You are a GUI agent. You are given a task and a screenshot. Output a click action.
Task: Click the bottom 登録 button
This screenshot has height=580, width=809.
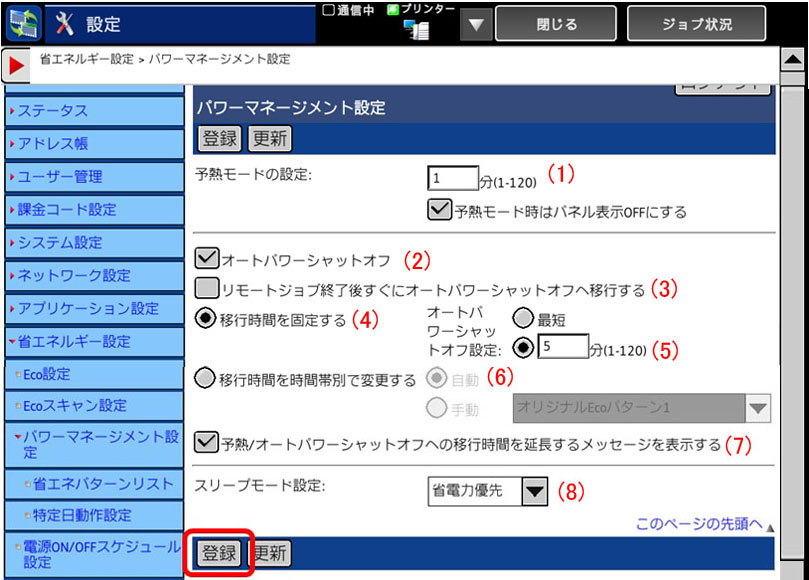tap(219, 554)
